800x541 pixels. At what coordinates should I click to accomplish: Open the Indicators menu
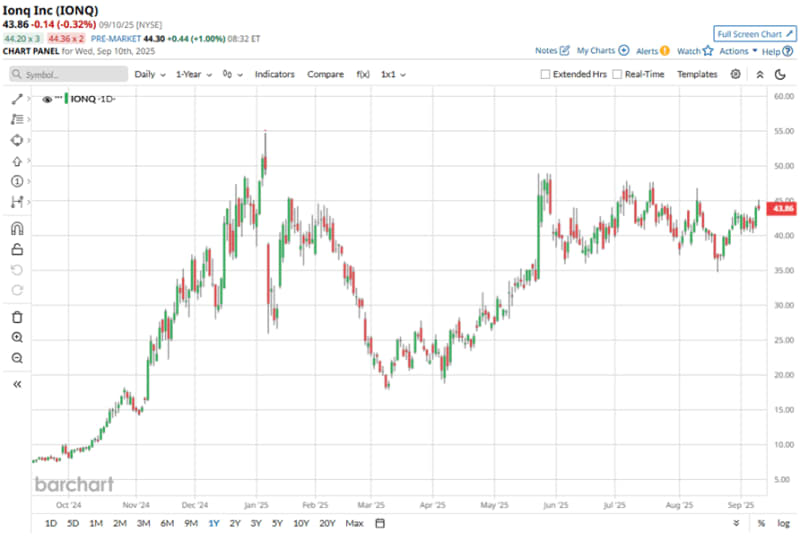[275, 74]
